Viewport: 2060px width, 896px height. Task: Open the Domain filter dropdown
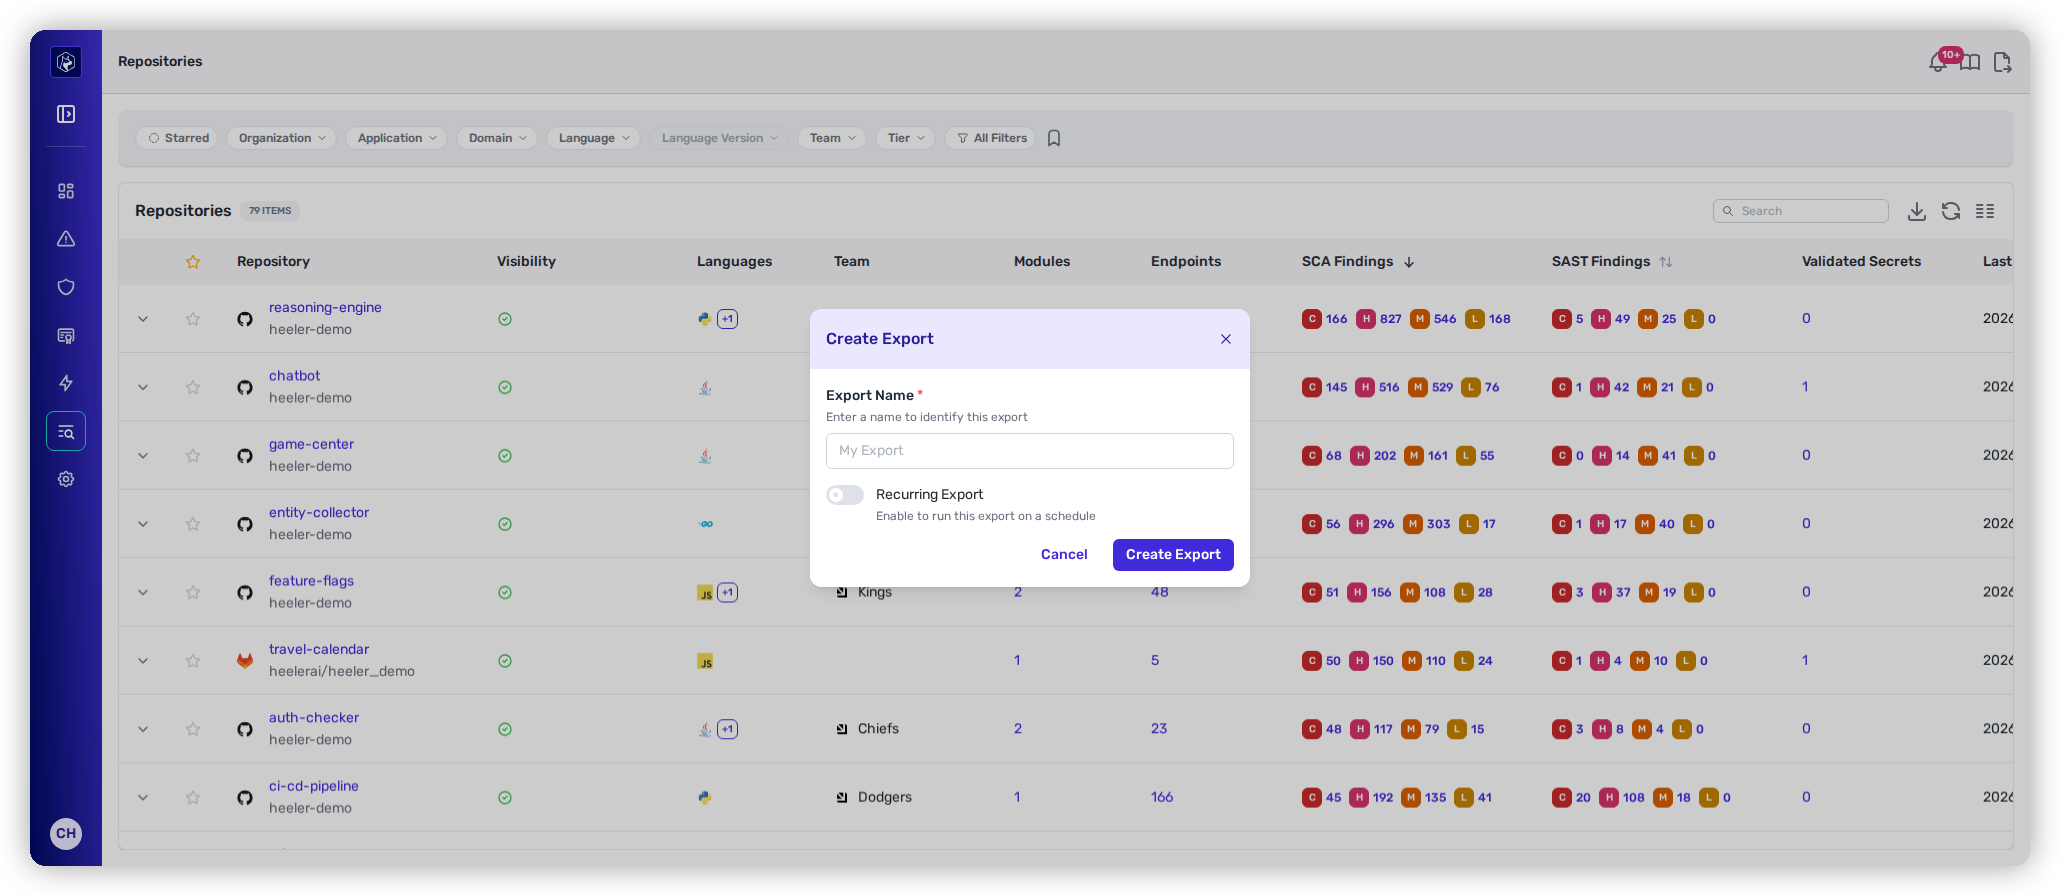[x=497, y=138]
